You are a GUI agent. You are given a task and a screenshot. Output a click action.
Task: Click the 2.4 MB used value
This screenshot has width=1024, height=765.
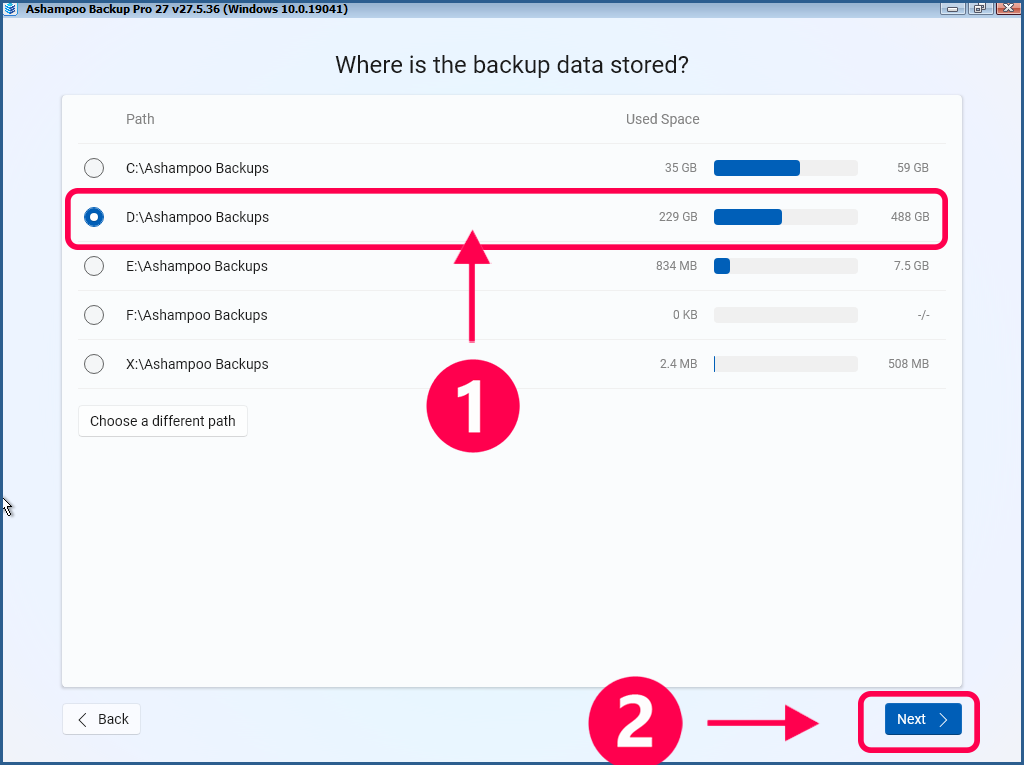coord(678,364)
